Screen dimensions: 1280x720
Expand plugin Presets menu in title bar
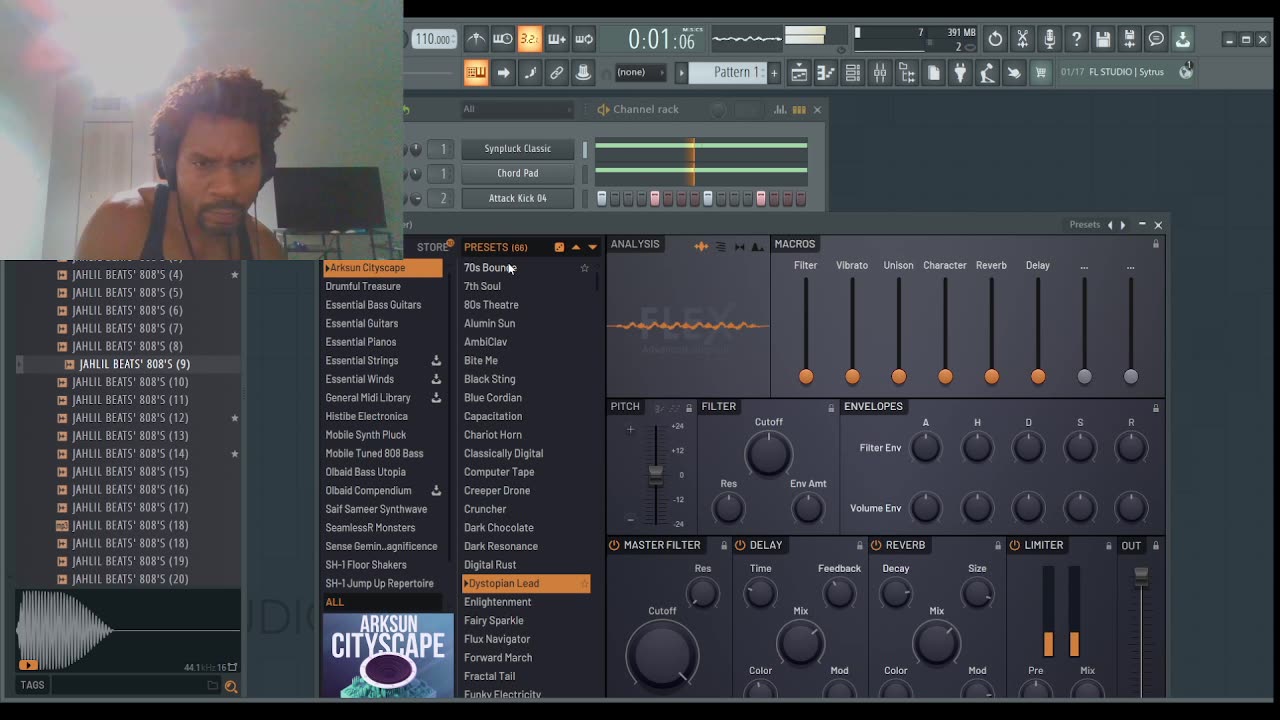pos(1084,225)
